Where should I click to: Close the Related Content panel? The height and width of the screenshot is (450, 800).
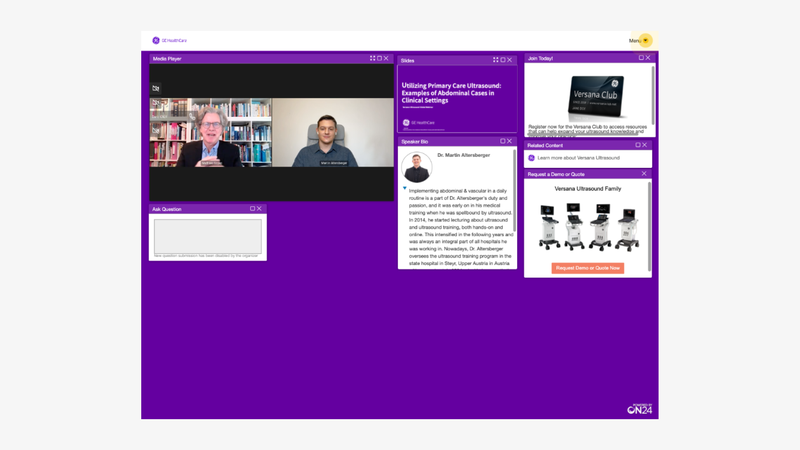point(644,145)
